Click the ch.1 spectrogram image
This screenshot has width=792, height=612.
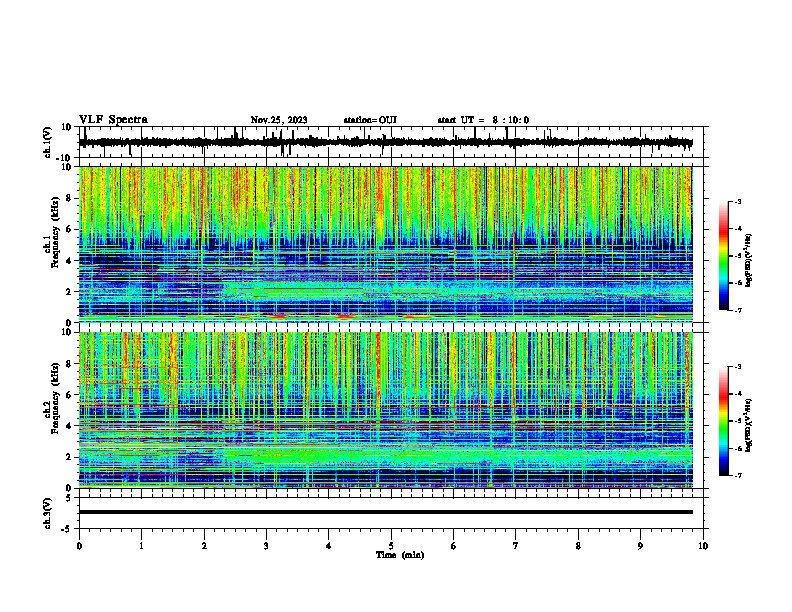pos(385,244)
